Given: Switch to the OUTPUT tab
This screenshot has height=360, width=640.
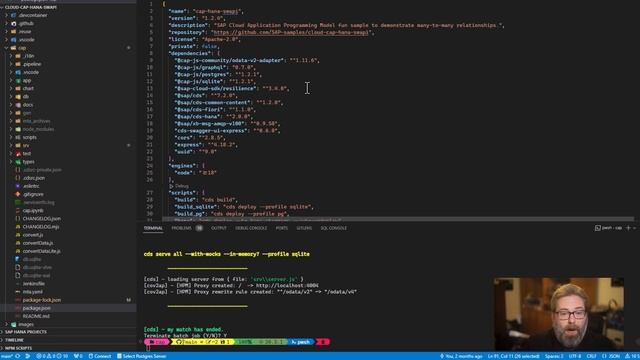Looking at the screenshot, I should point(218,228).
